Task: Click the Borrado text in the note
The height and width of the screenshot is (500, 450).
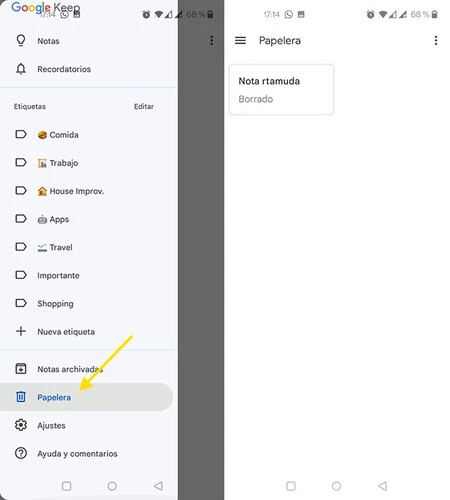Action: [256, 99]
